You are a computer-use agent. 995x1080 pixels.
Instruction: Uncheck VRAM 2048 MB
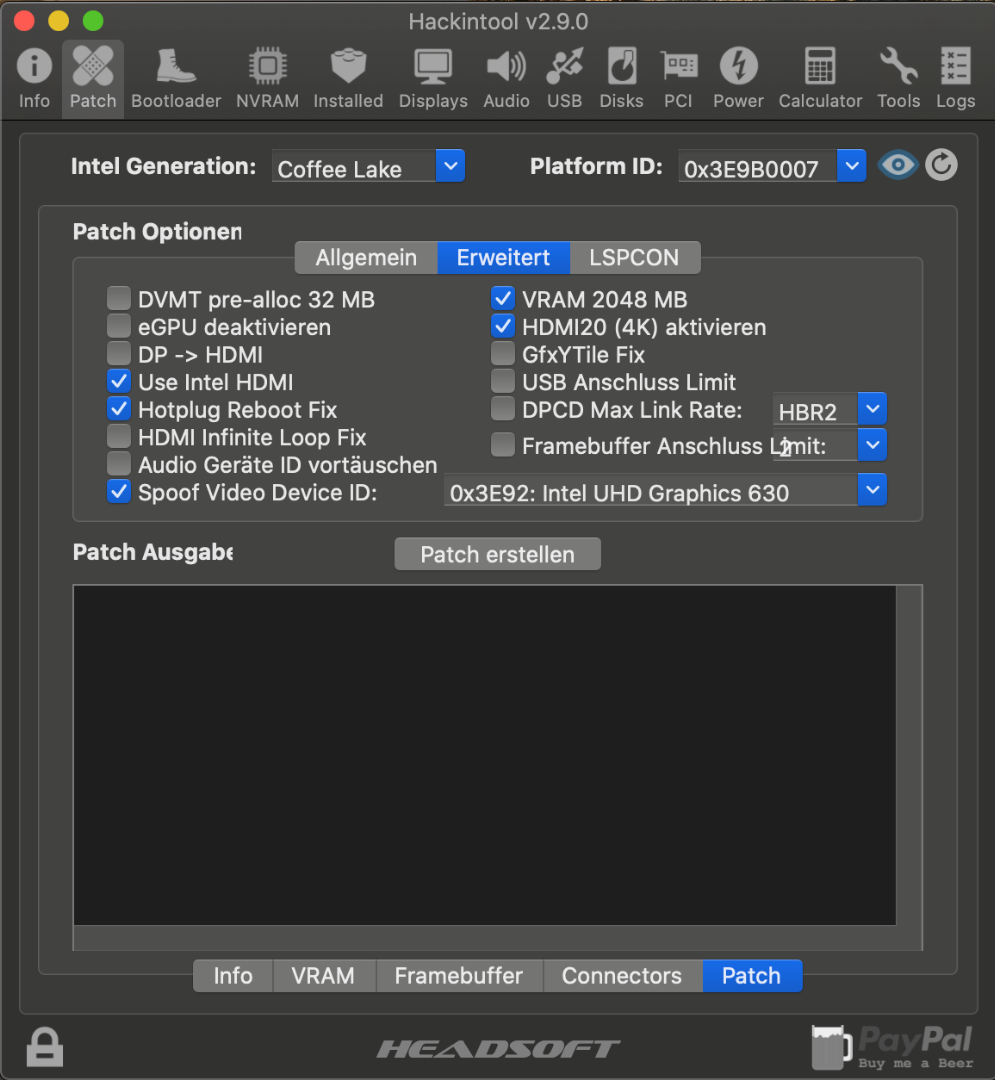[503, 298]
